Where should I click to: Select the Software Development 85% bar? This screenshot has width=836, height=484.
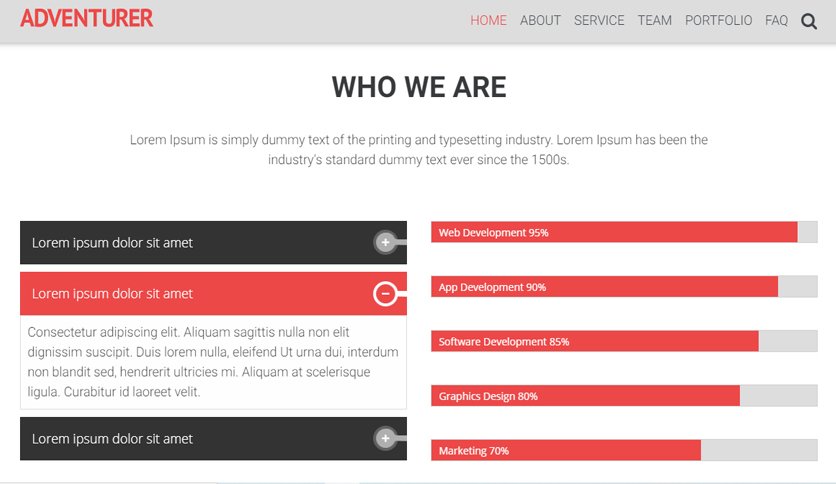pyautogui.click(x=624, y=341)
